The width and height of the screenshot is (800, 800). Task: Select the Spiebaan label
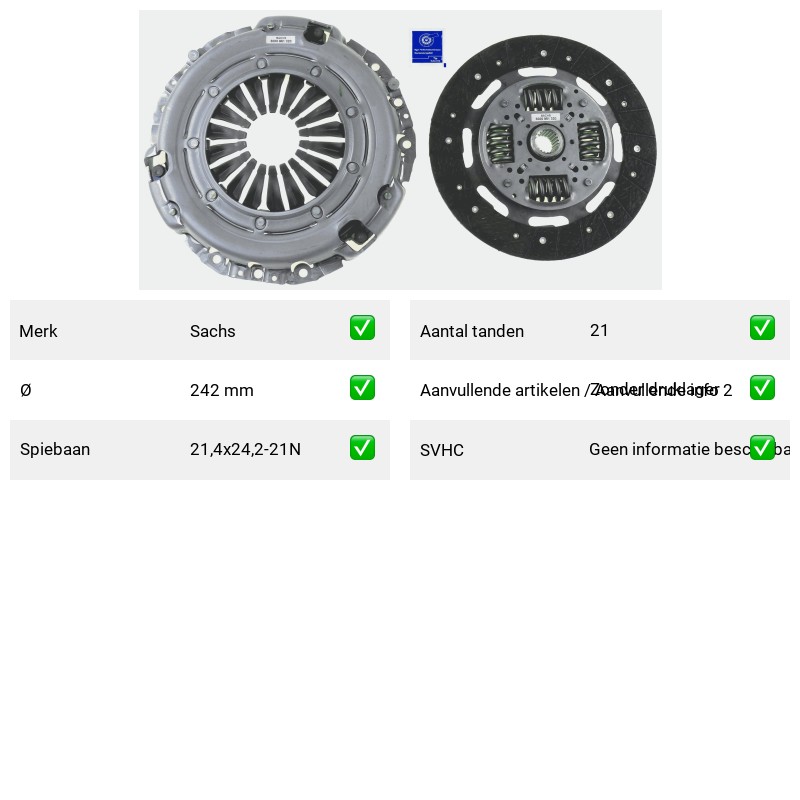pos(55,449)
